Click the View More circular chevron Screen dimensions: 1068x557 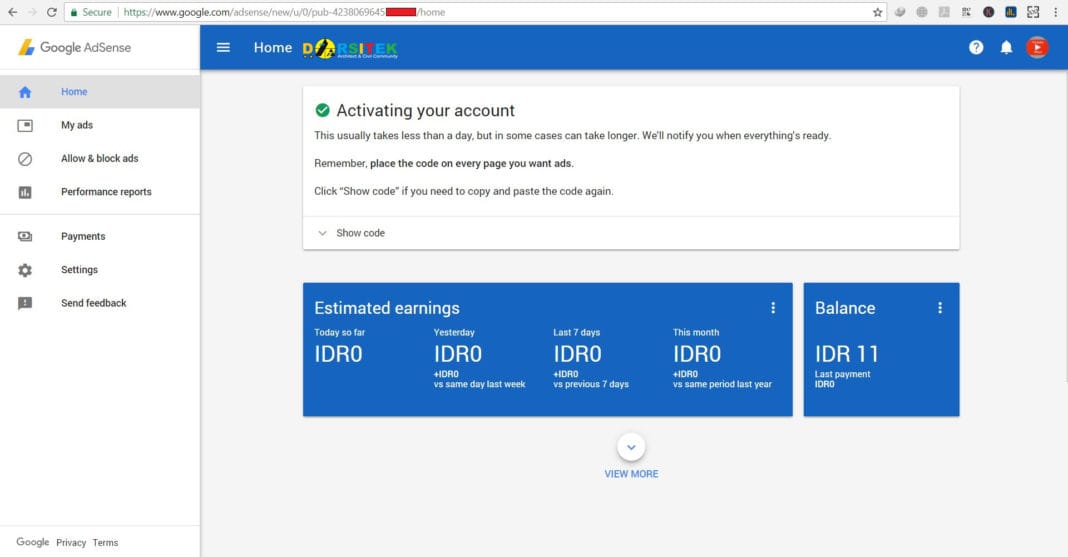631,447
